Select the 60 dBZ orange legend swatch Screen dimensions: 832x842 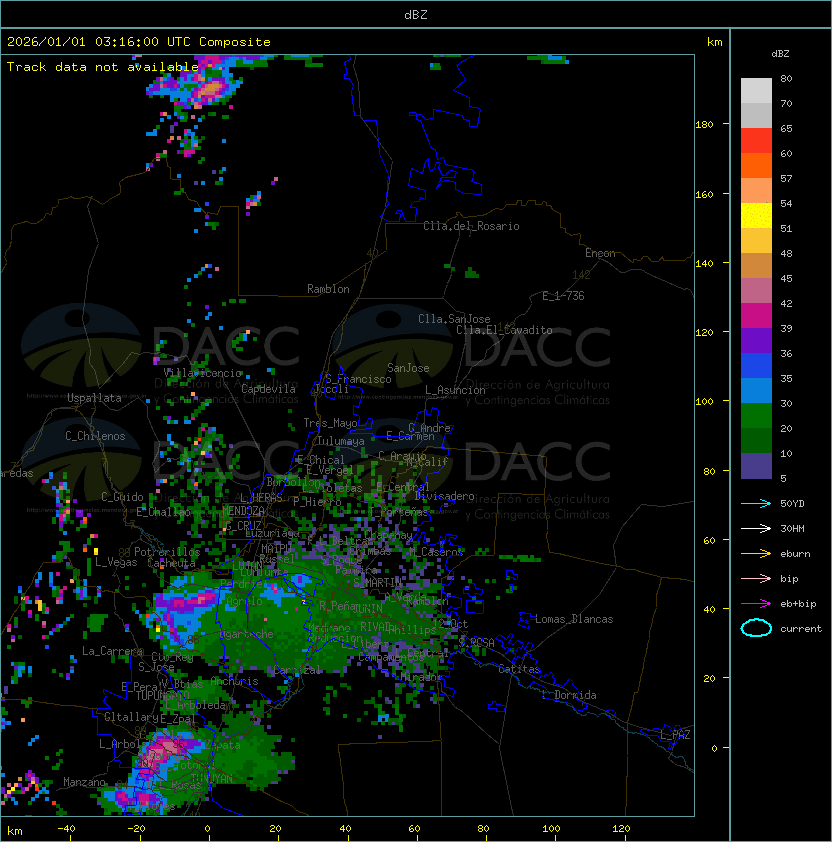(756, 165)
